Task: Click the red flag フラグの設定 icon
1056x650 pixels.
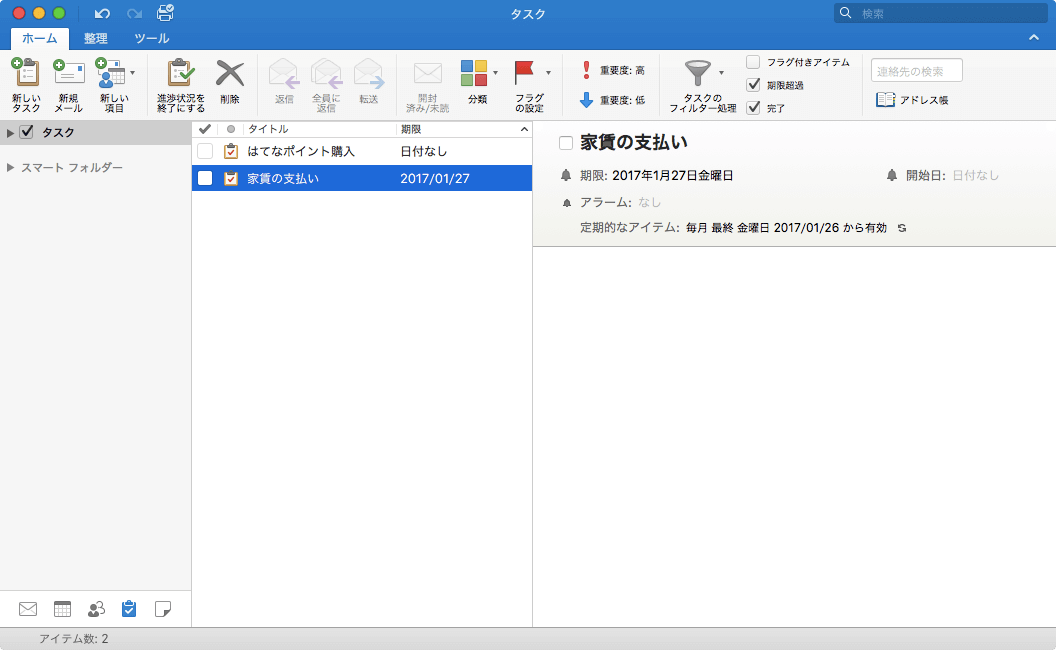Action: pos(524,73)
